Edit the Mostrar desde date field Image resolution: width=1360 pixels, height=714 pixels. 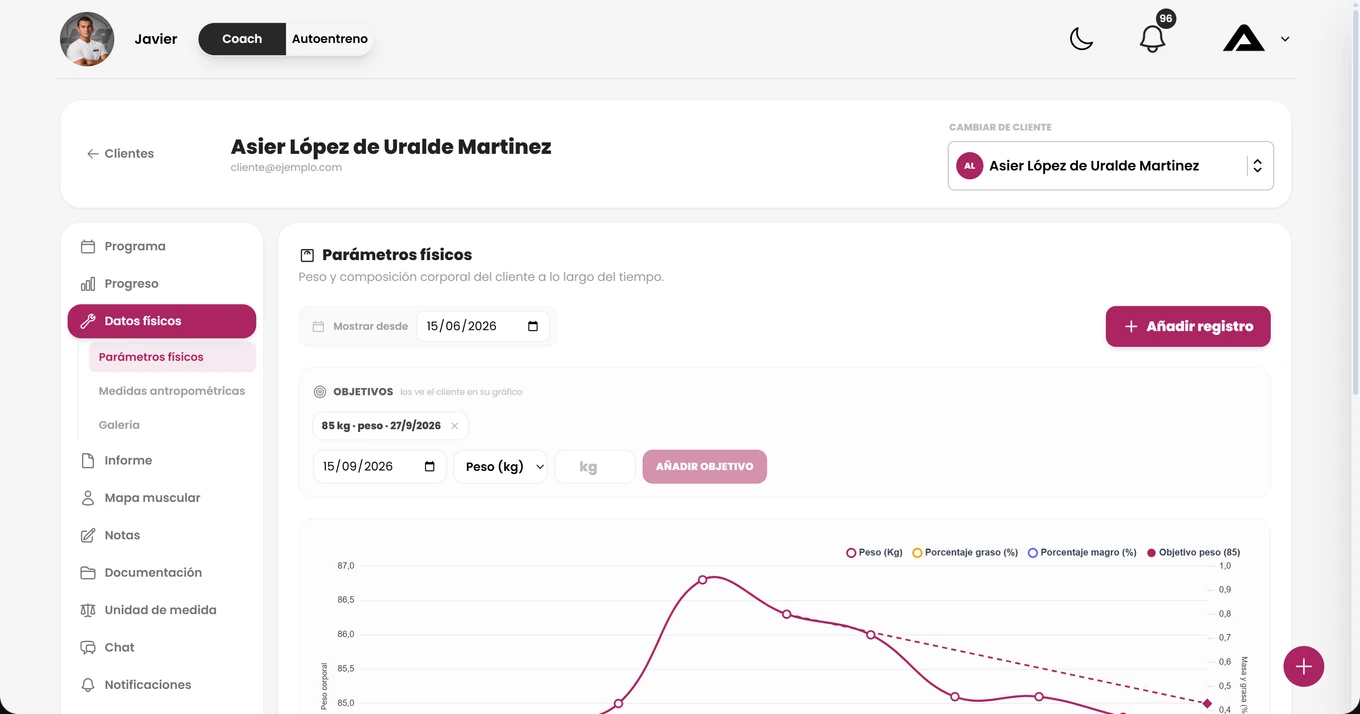coord(483,326)
